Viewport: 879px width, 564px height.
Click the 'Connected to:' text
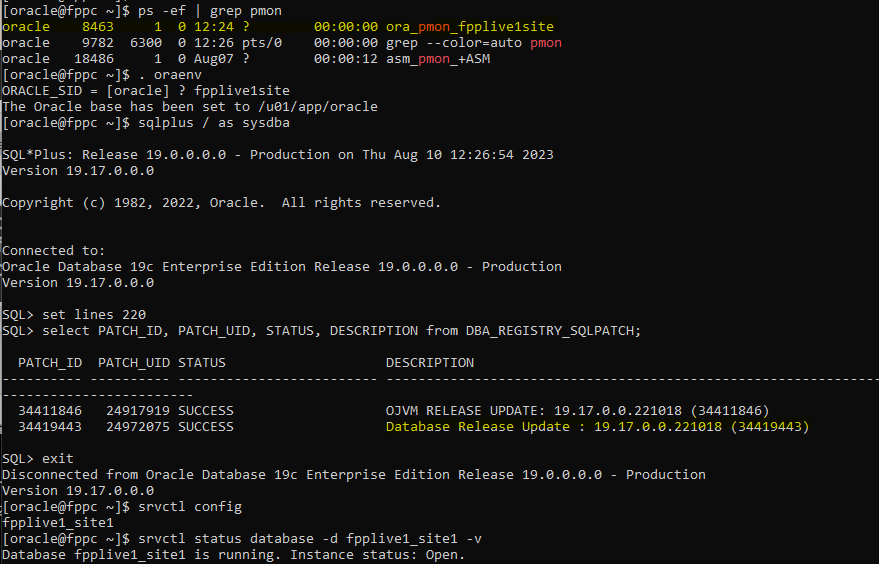53,251
